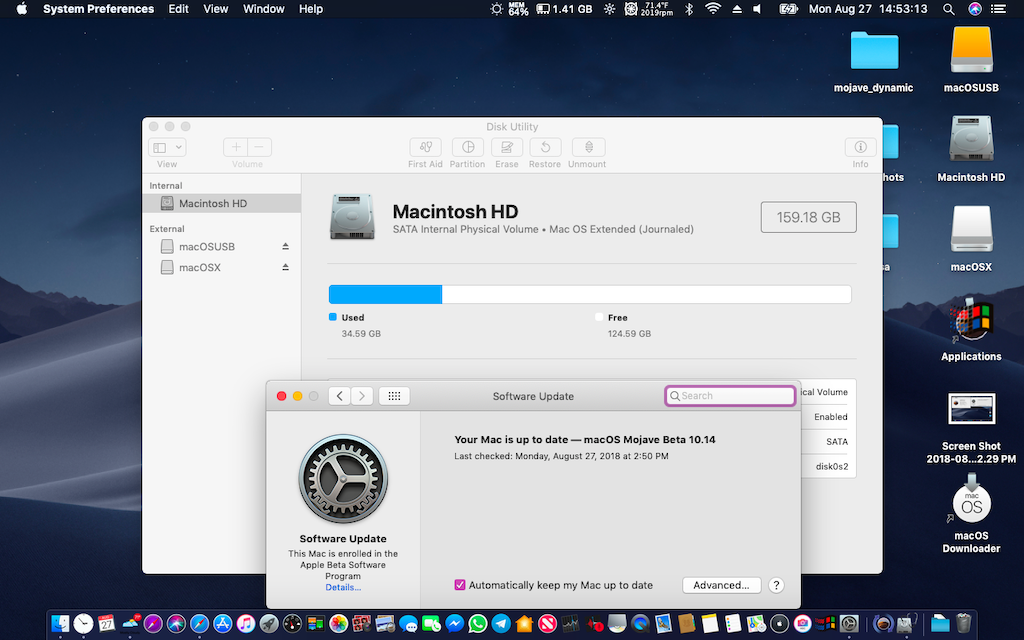This screenshot has height=640, width=1024.
Task: Run First Aid in Disk Utility toolbar
Action: [x=425, y=147]
